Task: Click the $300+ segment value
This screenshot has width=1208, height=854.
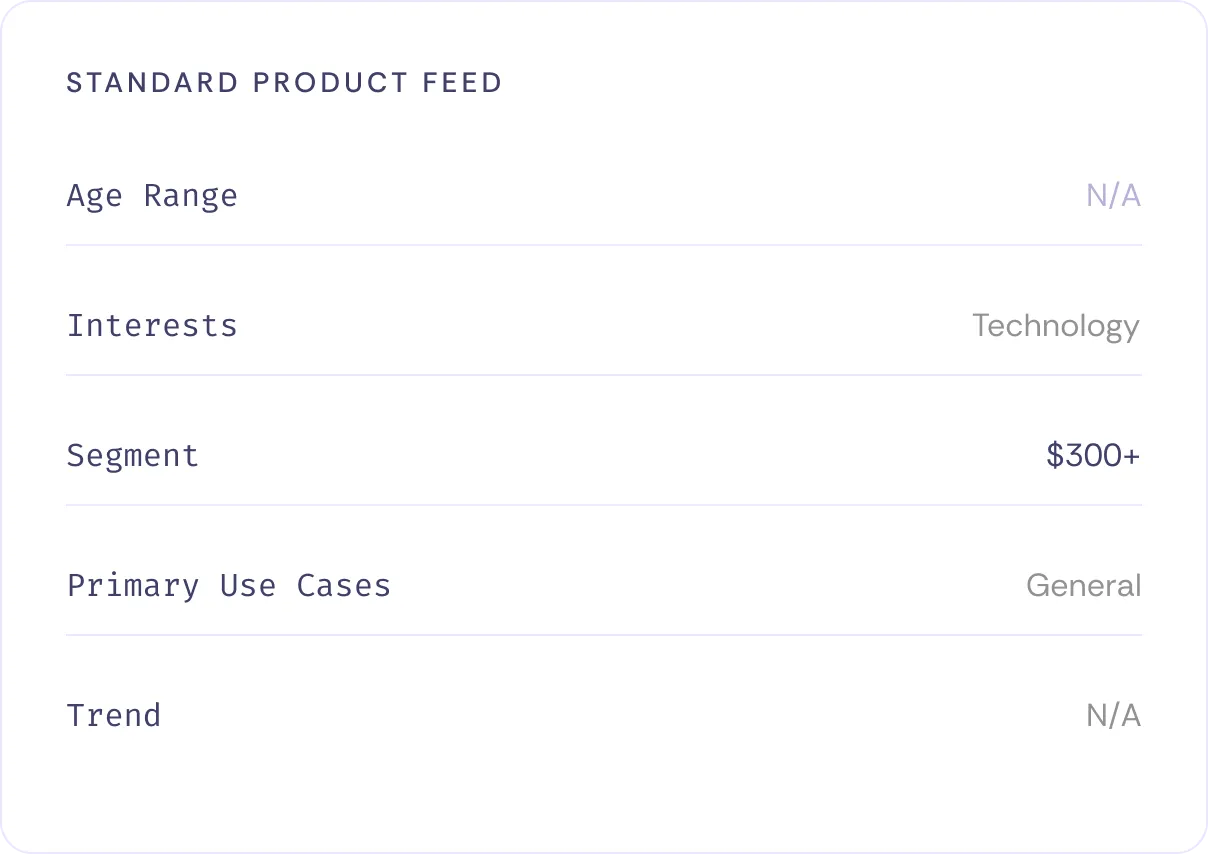Action: pos(1092,455)
